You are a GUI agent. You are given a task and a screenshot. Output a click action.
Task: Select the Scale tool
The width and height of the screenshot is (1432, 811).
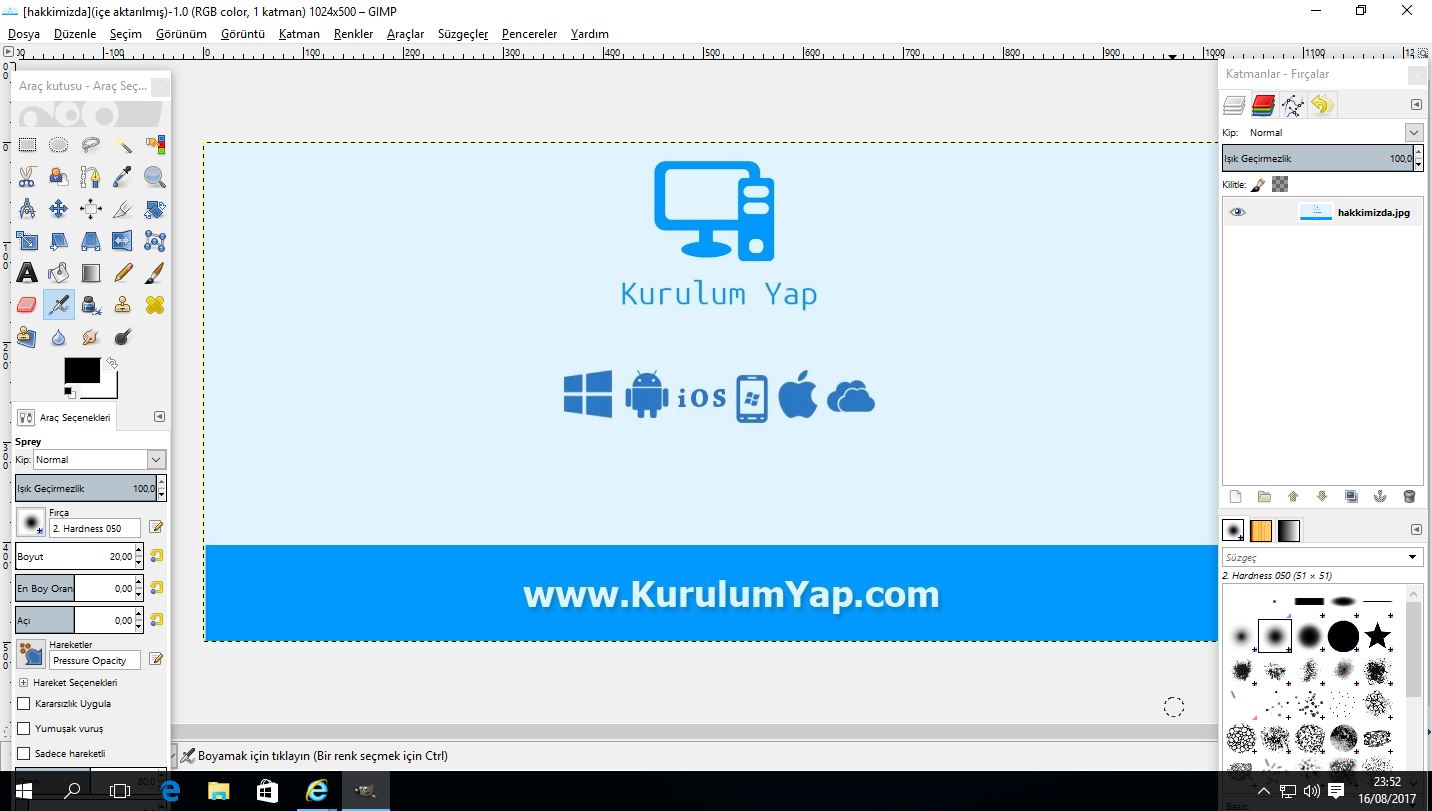pyautogui.click(x=27, y=241)
